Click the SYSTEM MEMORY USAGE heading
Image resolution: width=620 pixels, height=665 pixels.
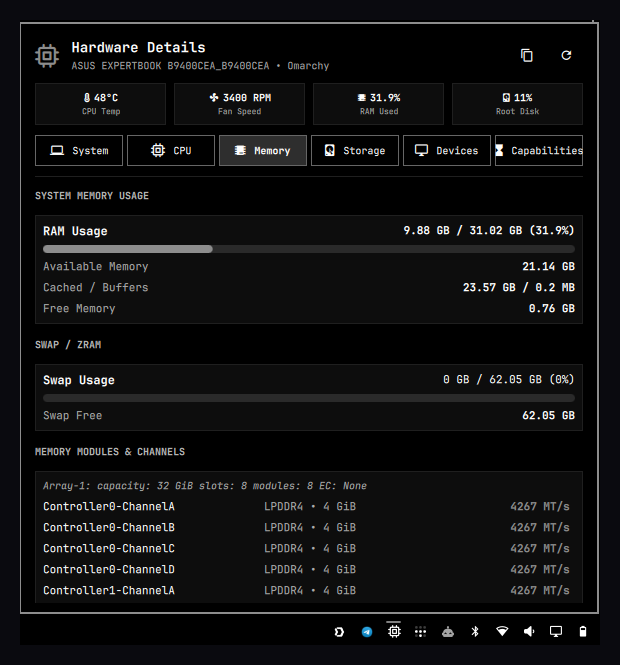tap(92, 196)
